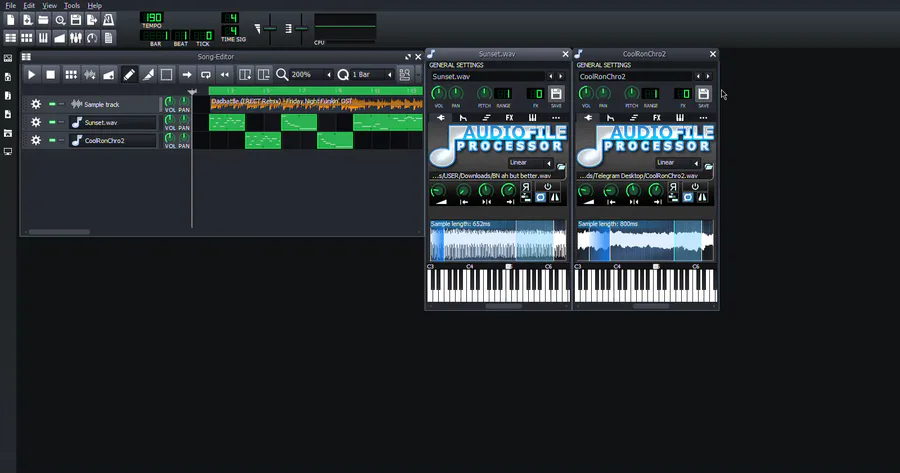Stop song playback in Song Editor
900x473 pixels.
pyautogui.click(x=51, y=75)
